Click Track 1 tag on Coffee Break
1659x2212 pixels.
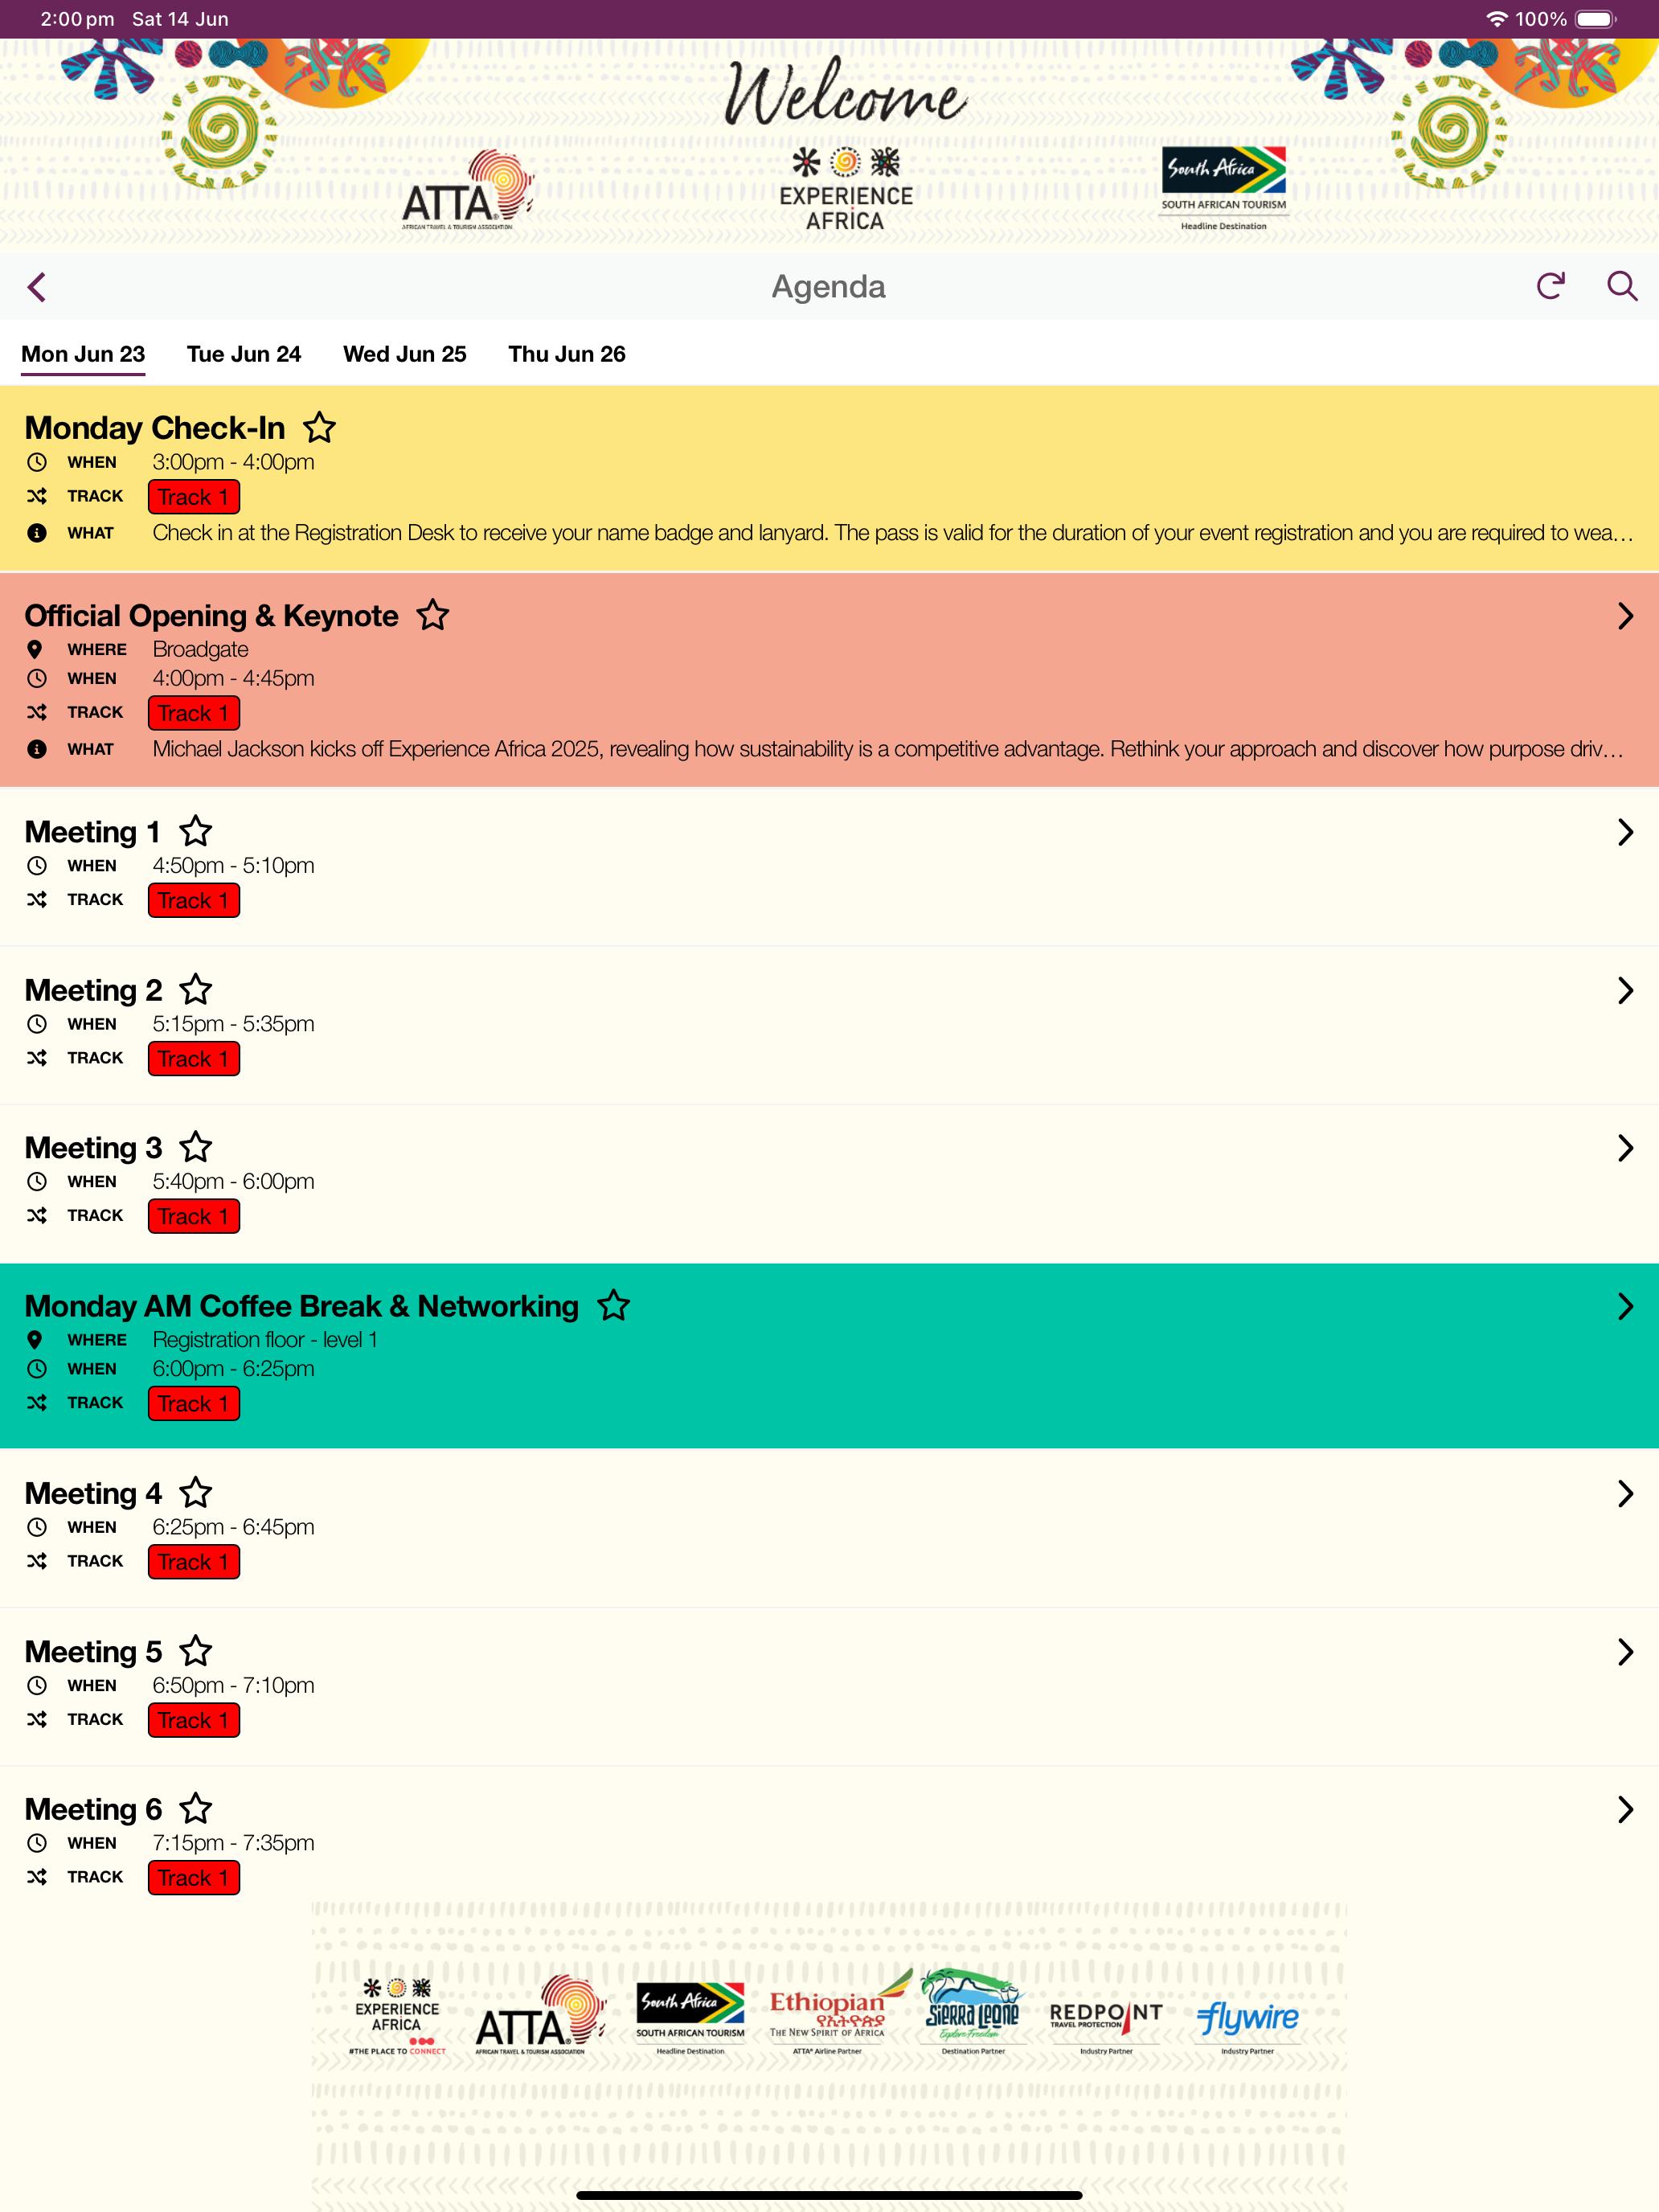tap(194, 1403)
